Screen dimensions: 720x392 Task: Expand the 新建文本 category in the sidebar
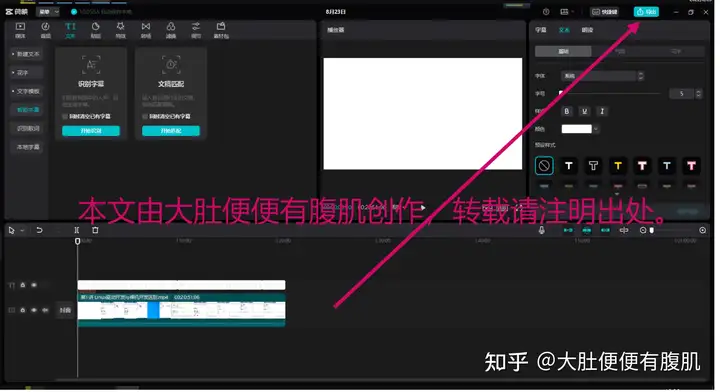26,54
